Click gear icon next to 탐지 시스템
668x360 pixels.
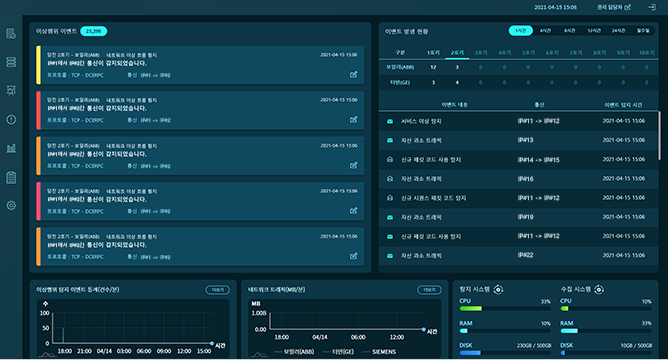coord(498,290)
